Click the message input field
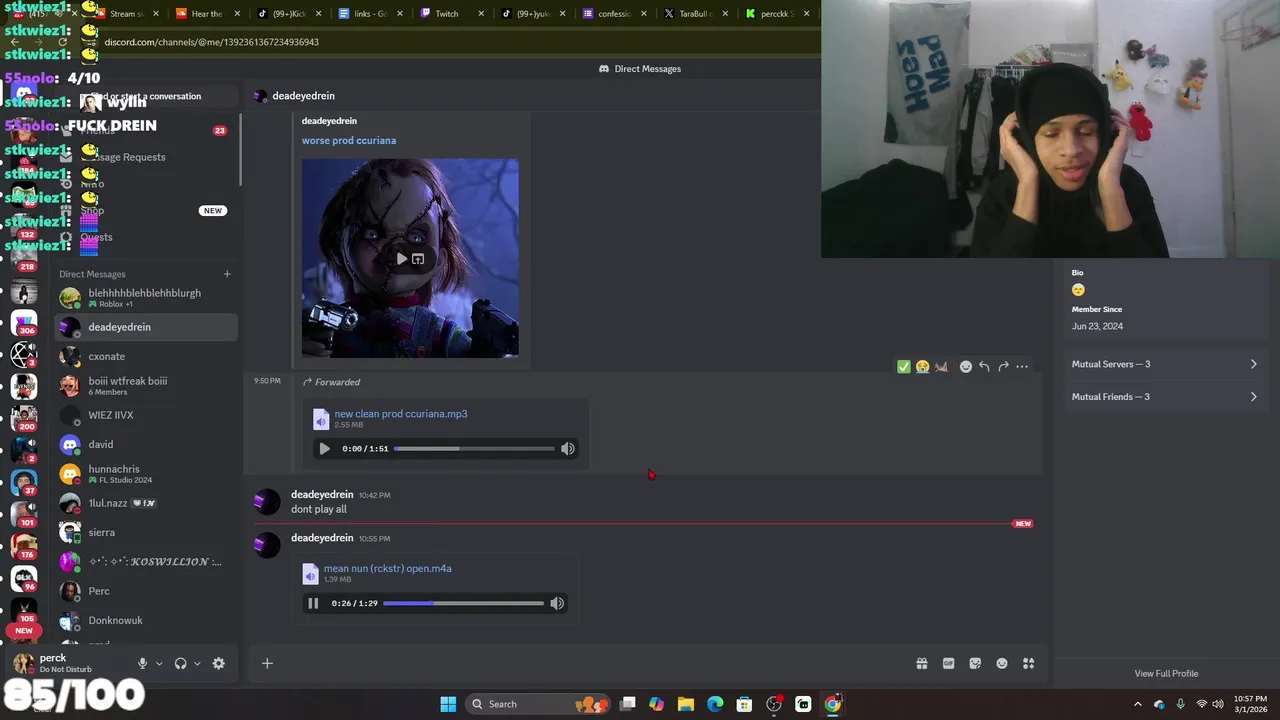Image resolution: width=1280 pixels, height=720 pixels. pyautogui.click(x=590, y=663)
